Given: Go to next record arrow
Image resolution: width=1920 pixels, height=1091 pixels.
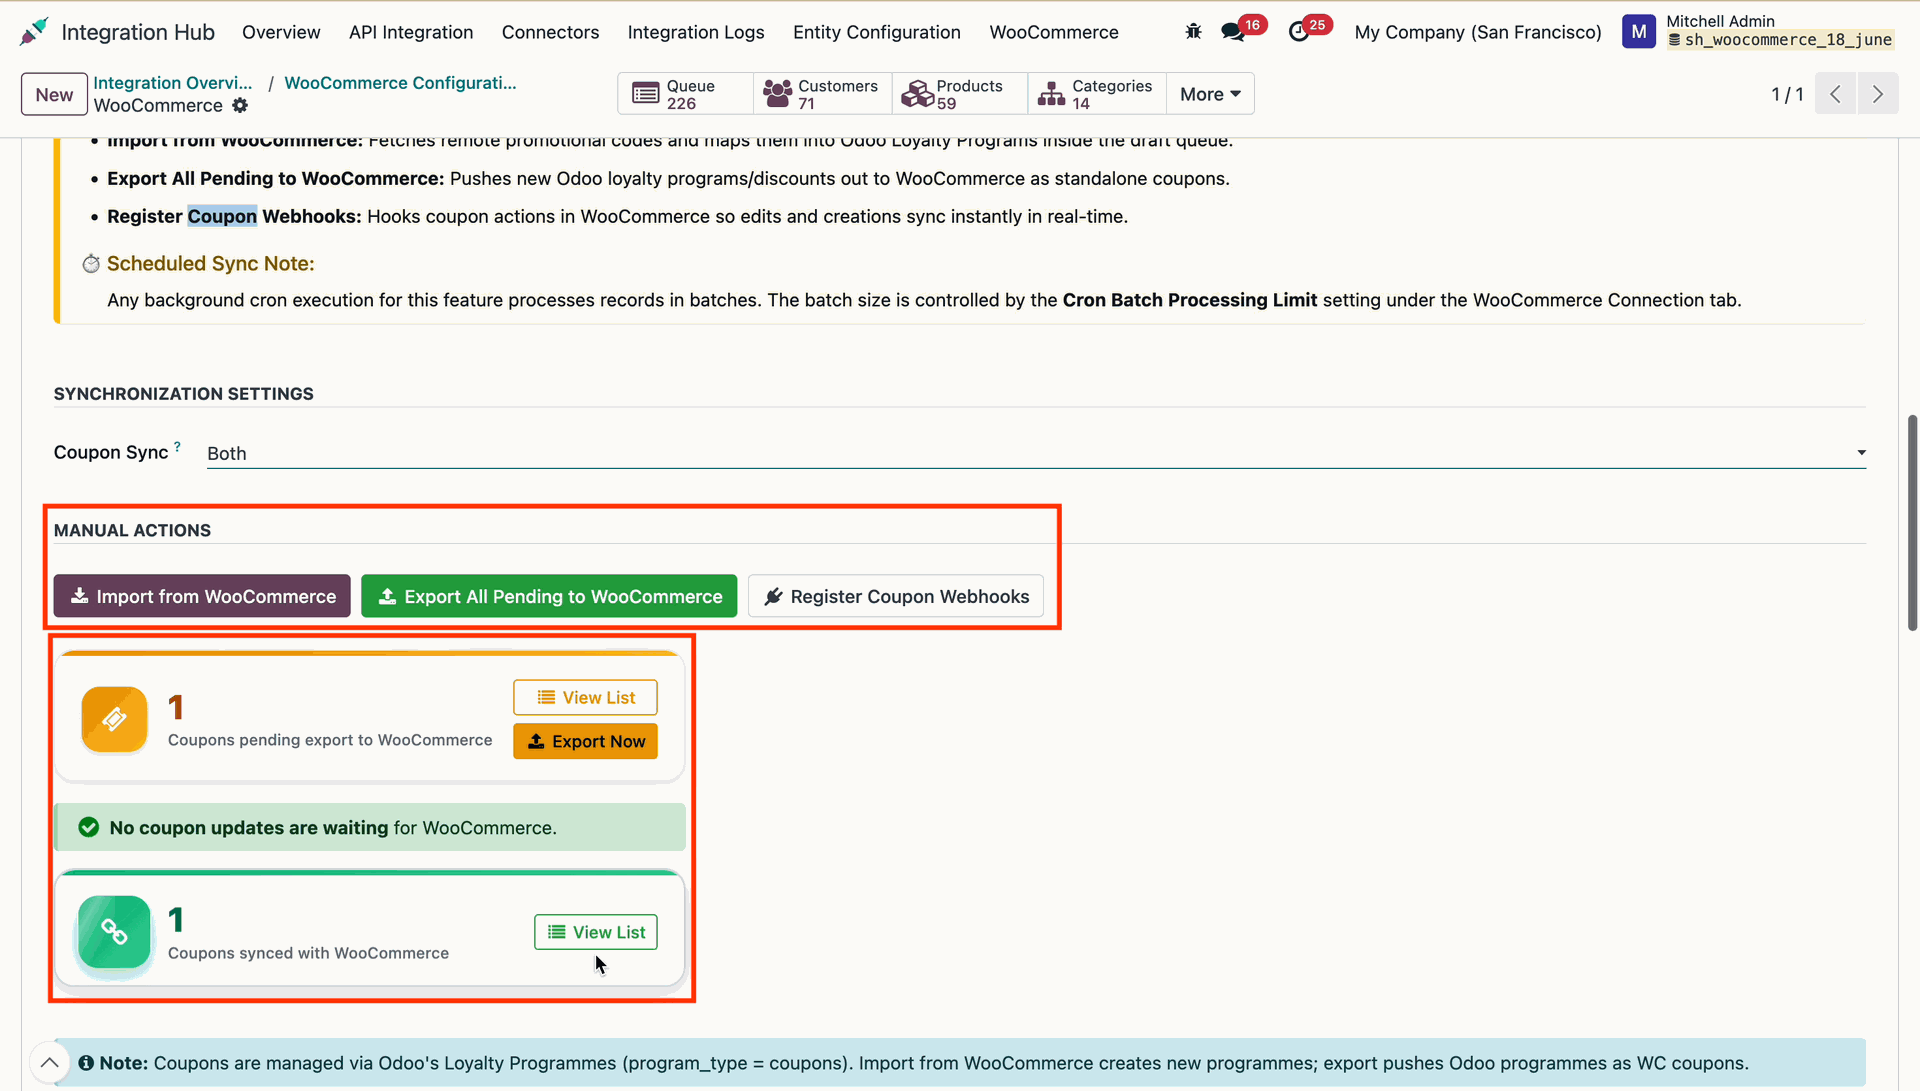Looking at the screenshot, I should pyautogui.click(x=1878, y=94).
